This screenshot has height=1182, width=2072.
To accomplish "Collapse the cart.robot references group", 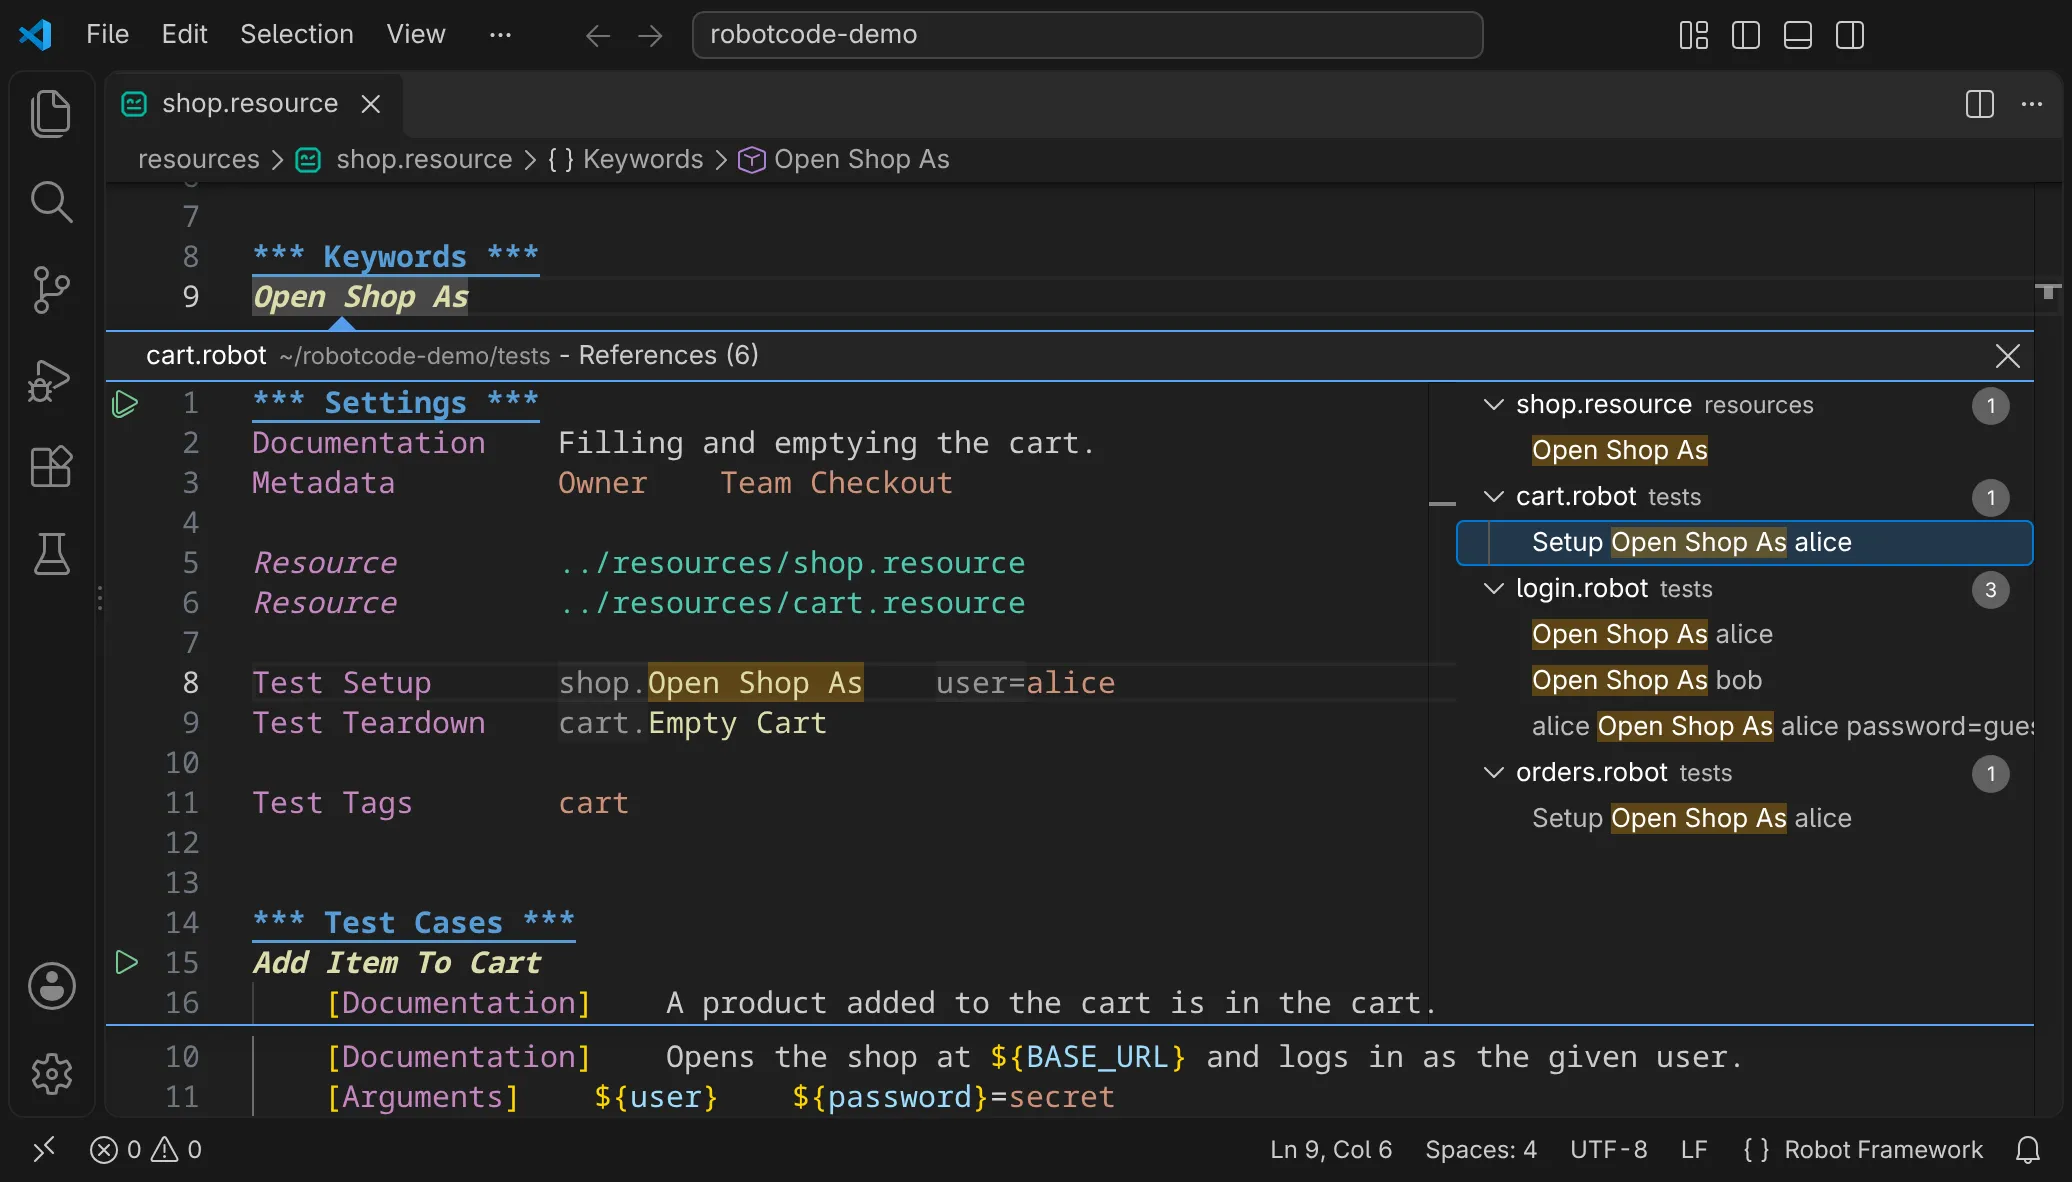I will click(x=1493, y=497).
